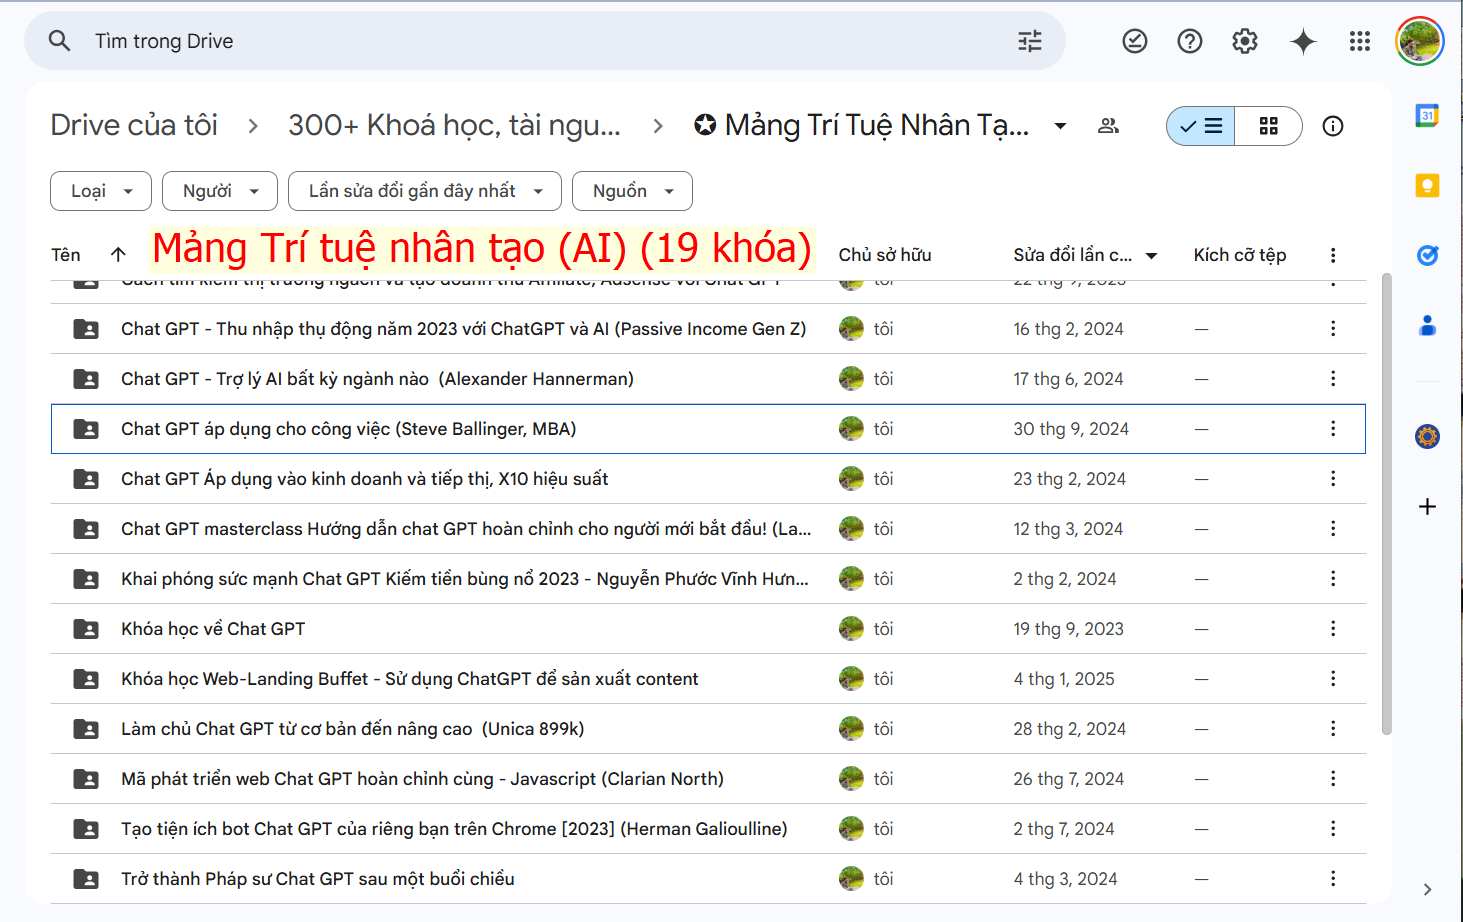The image size is (1463, 922).
Task: Open column header more options menu
Action: 1332,255
